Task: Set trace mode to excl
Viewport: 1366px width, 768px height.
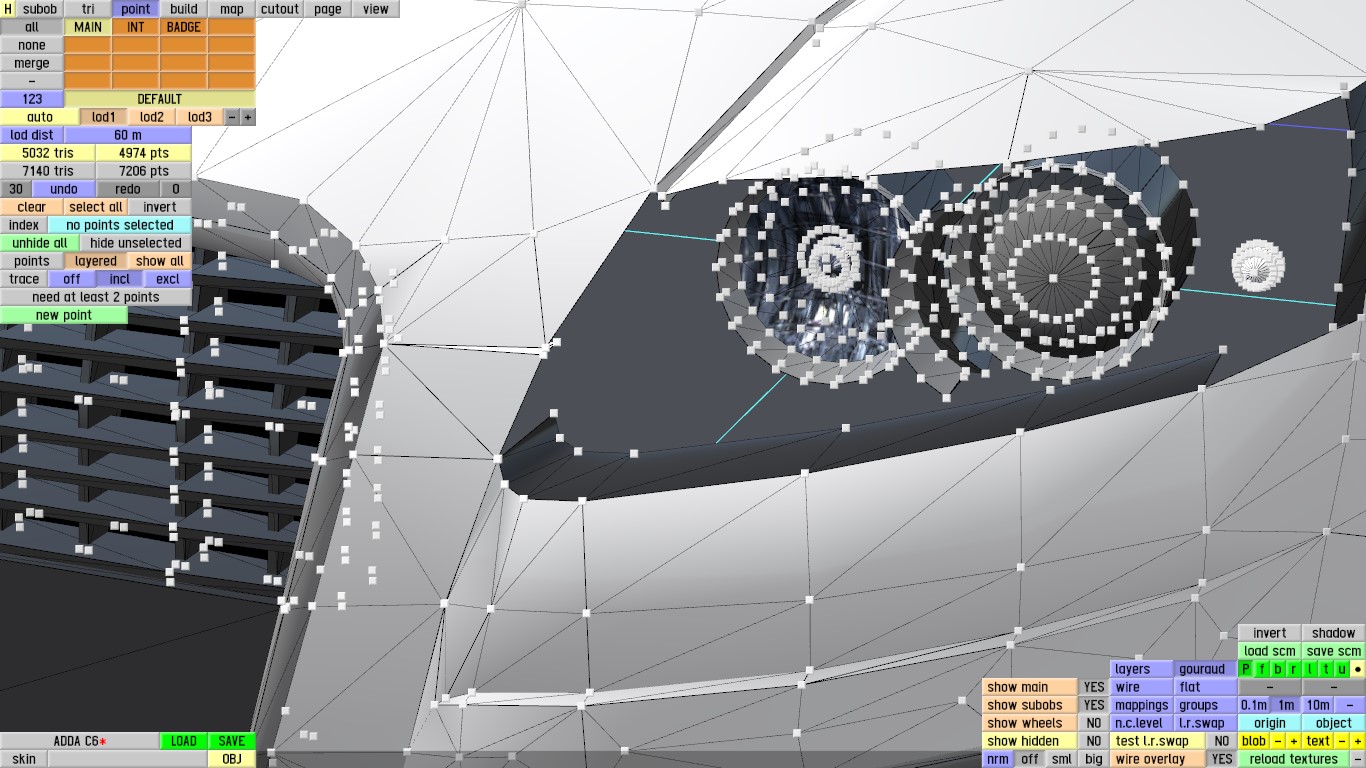Action: tap(168, 279)
